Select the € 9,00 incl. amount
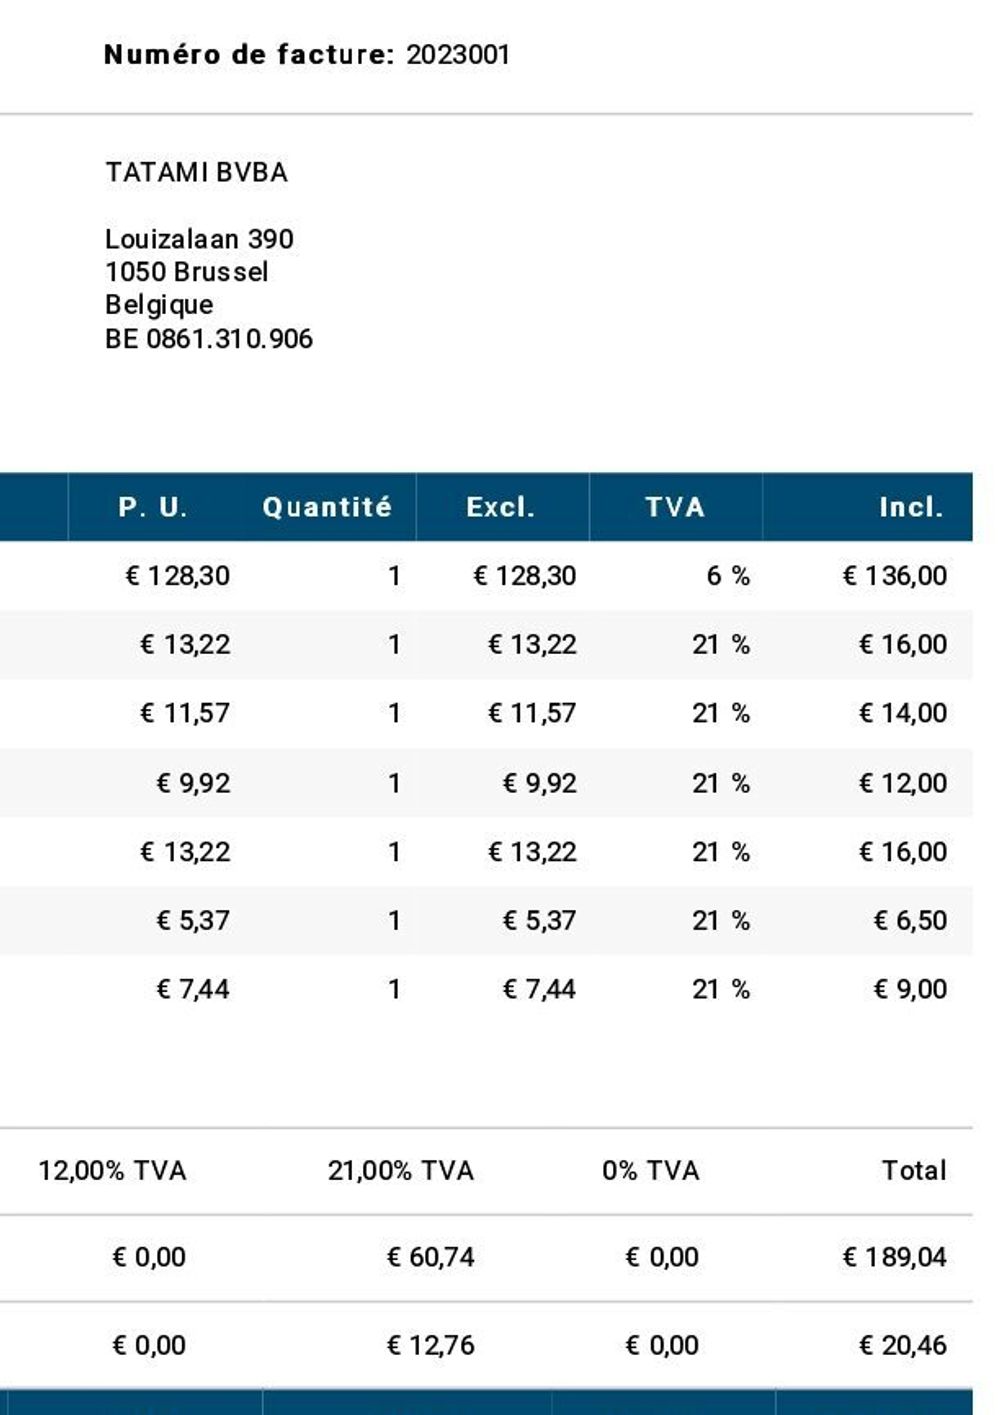 910,989
